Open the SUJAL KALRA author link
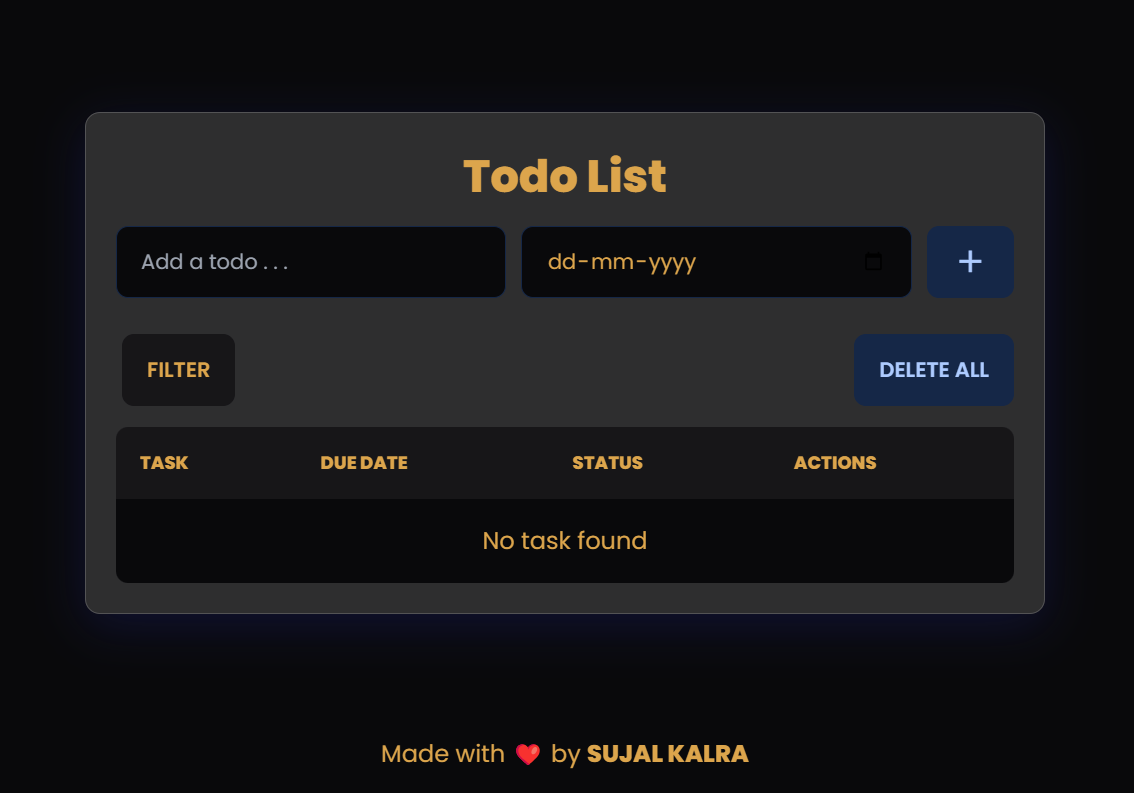The image size is (1134, 793). click(x=667, y=754)
